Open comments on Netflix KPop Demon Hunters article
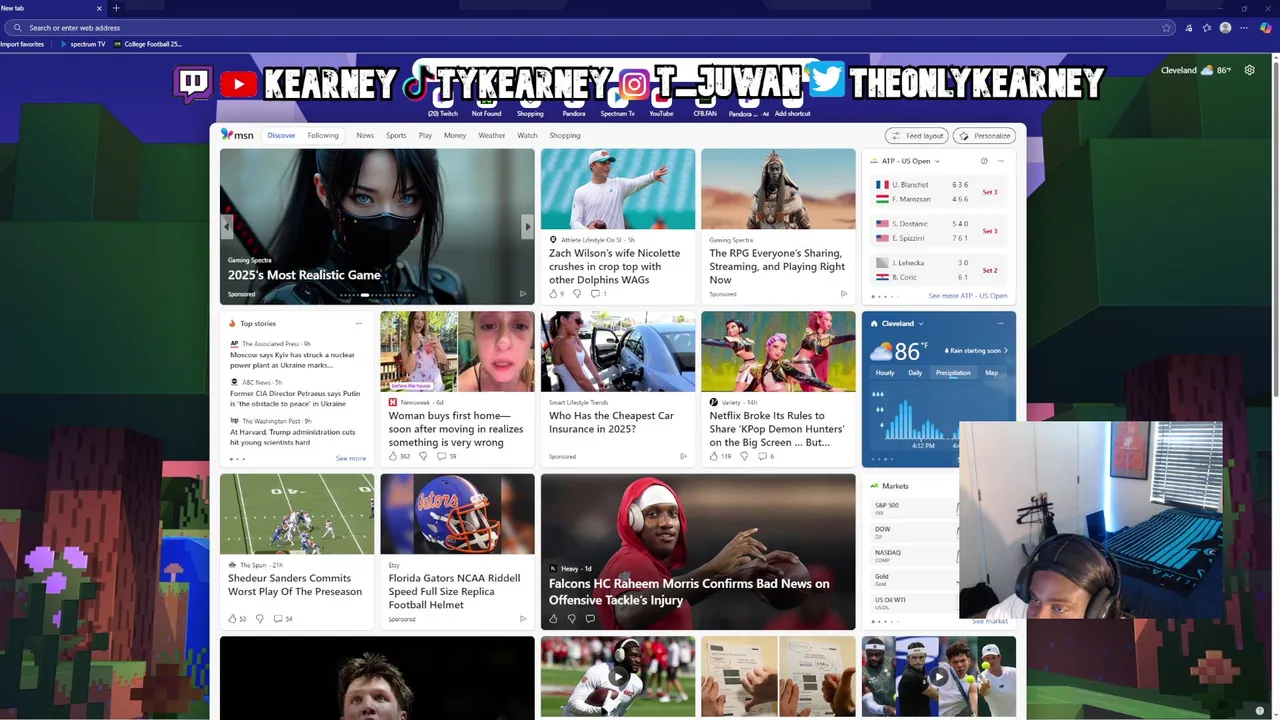This screenshot has width=1280, height=720. [x=766, y=456]
